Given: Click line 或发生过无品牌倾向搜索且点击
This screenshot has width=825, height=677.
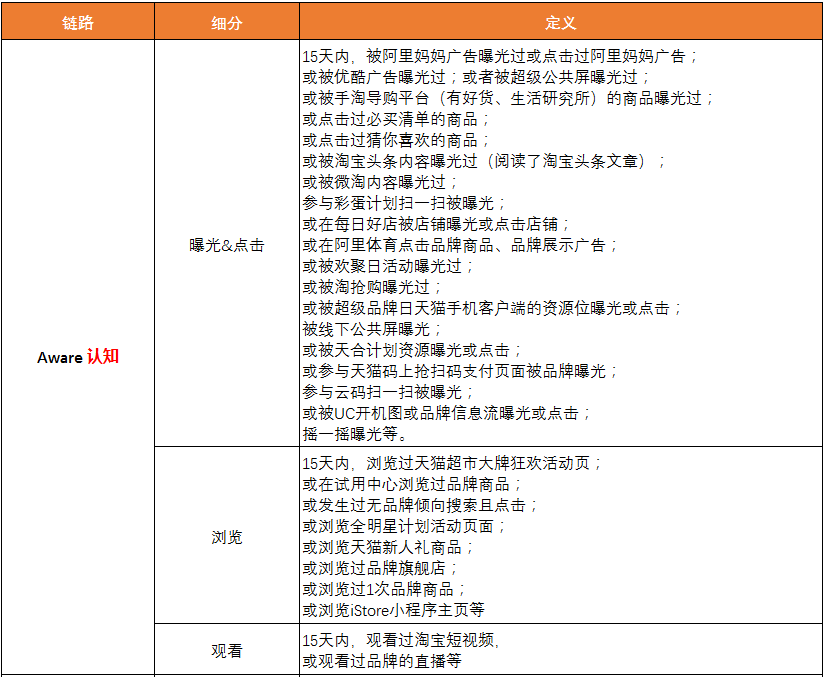Looking at the screenshot, I should coord(420,506).
